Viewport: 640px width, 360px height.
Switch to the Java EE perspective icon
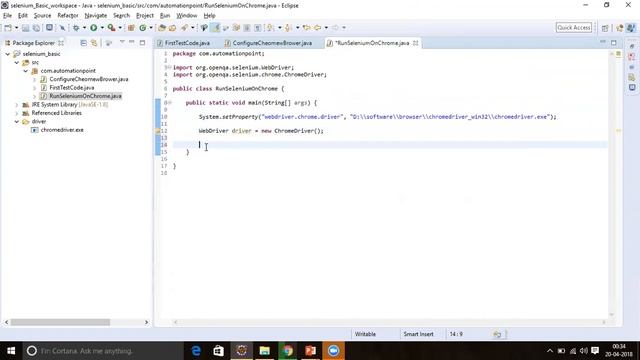[620, 28]
